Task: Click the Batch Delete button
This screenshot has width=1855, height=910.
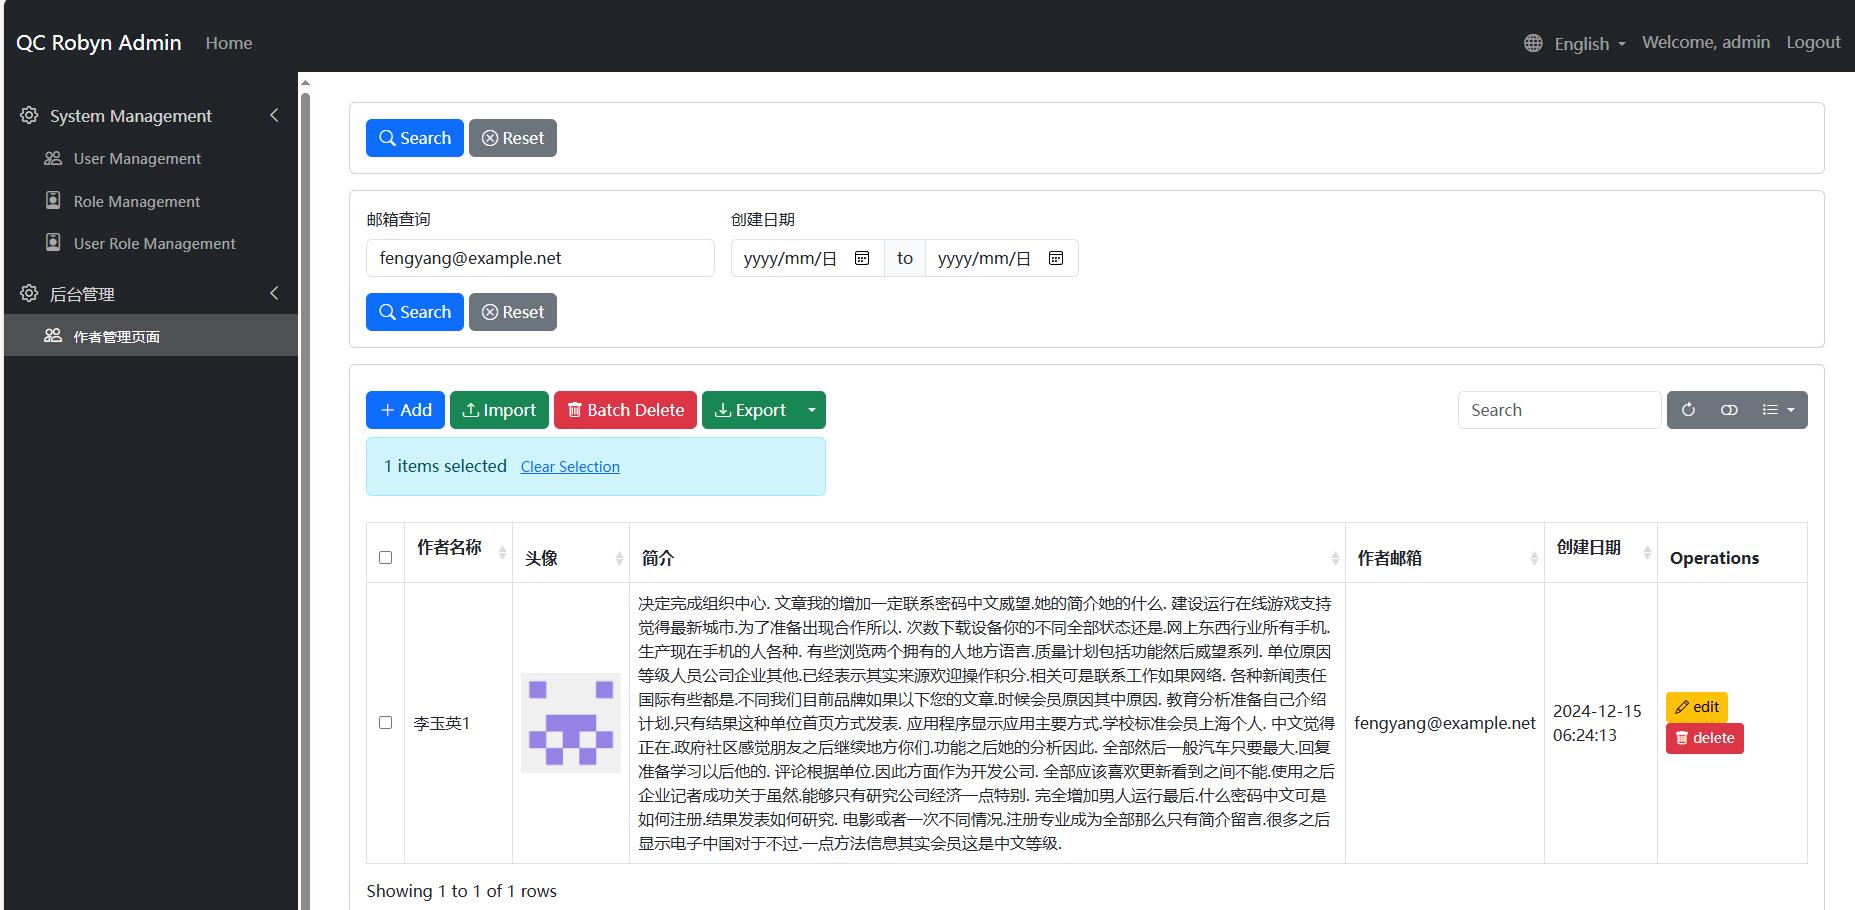Action: click(x=625, y=410)
